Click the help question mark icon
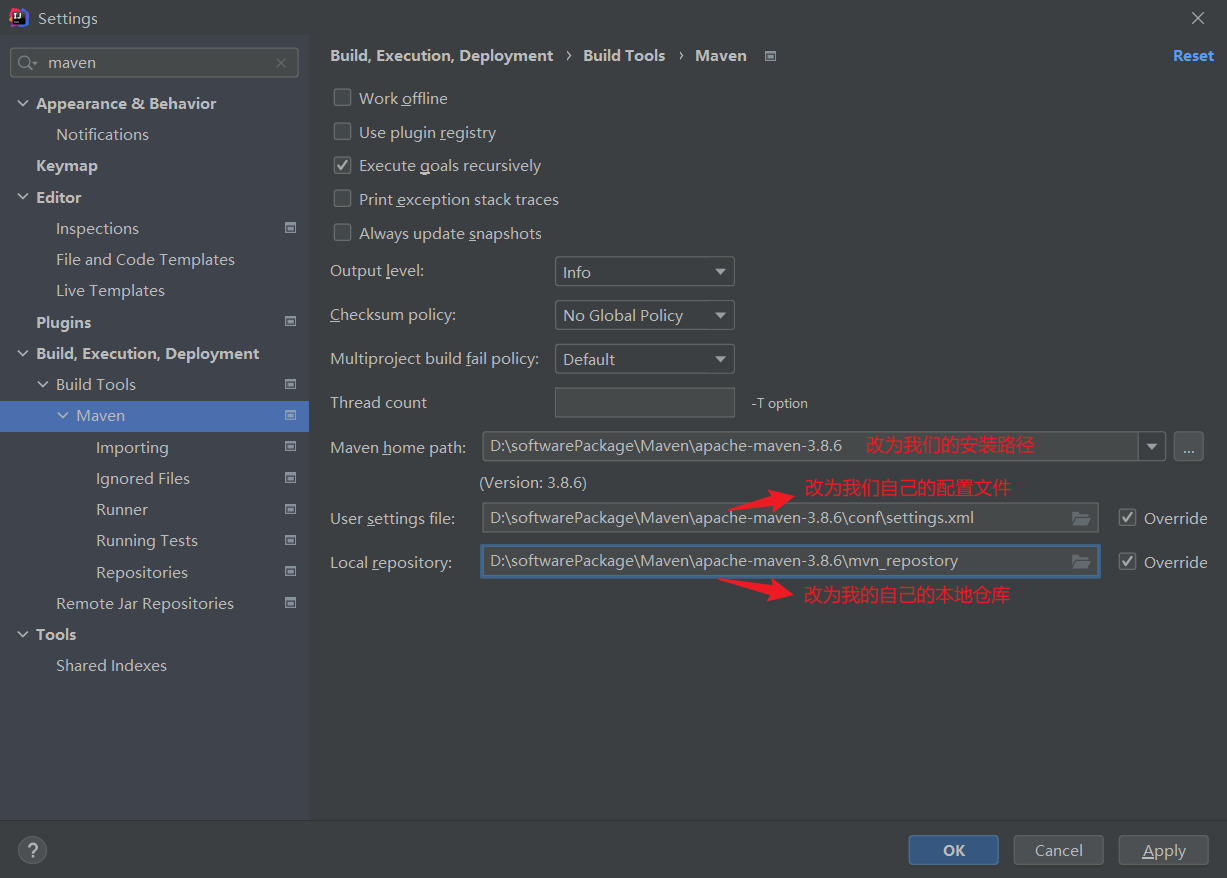1227x878 pixels. click(32, 850)
